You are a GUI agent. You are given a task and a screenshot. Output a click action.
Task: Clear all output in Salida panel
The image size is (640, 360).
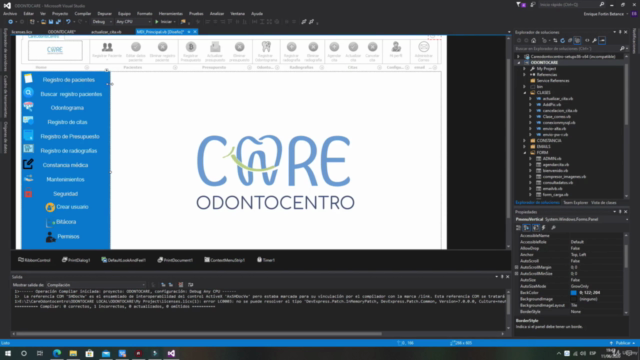tap(181, 285)
